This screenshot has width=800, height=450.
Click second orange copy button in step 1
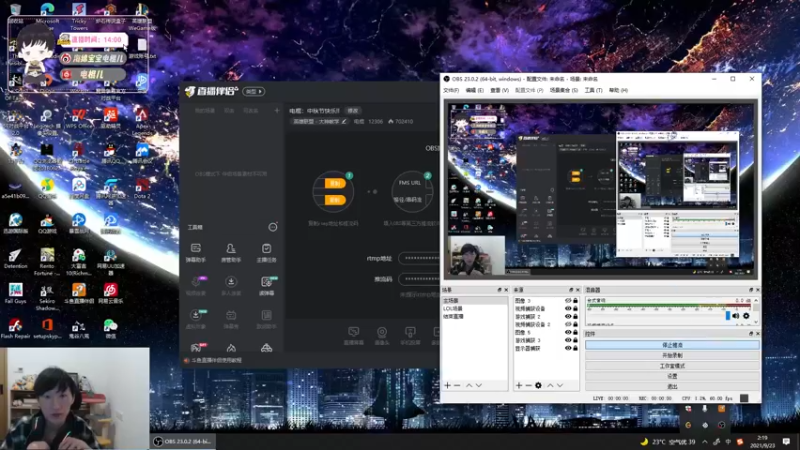click(335, 199)
